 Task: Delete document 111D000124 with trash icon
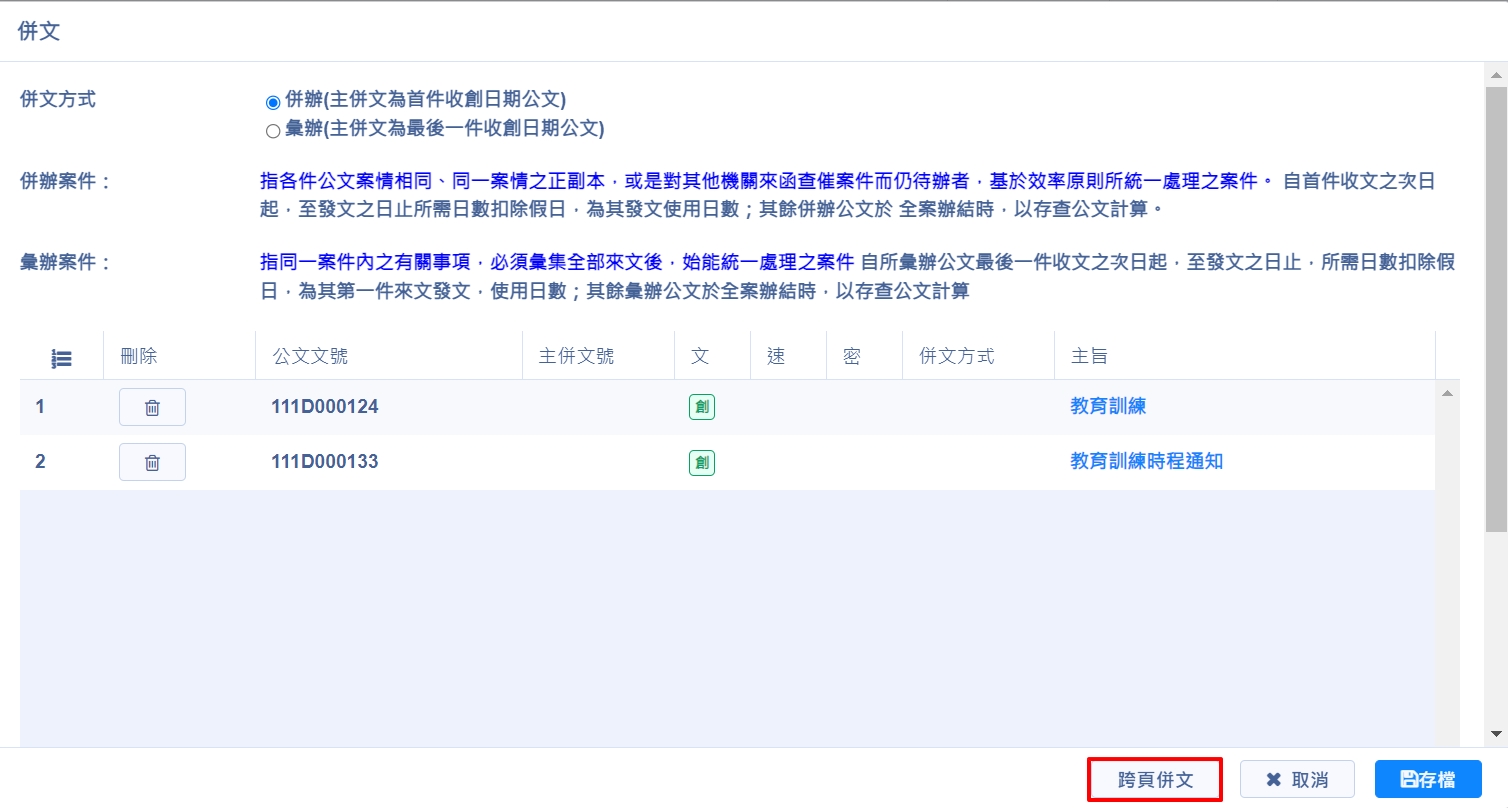tap(152, 407)
